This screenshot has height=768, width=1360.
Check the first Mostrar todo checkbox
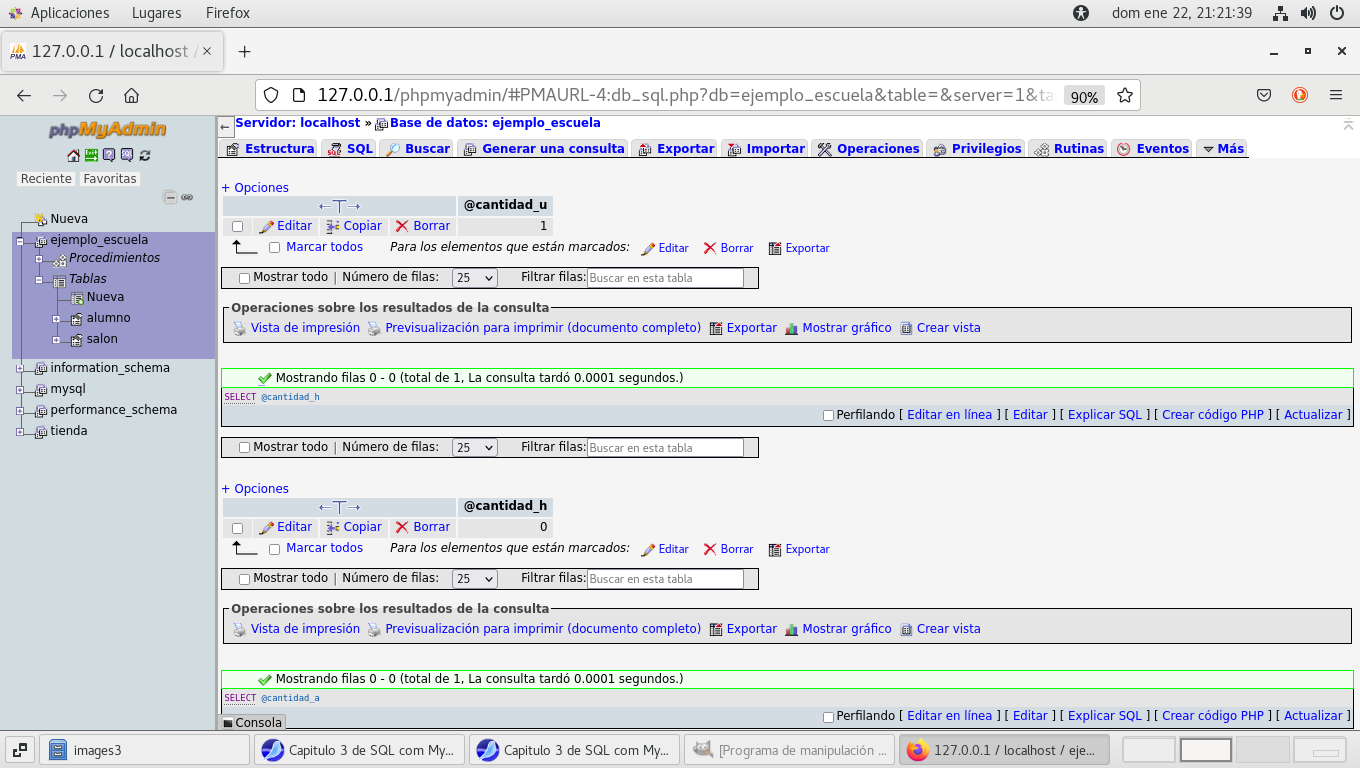tap(245, 279)
